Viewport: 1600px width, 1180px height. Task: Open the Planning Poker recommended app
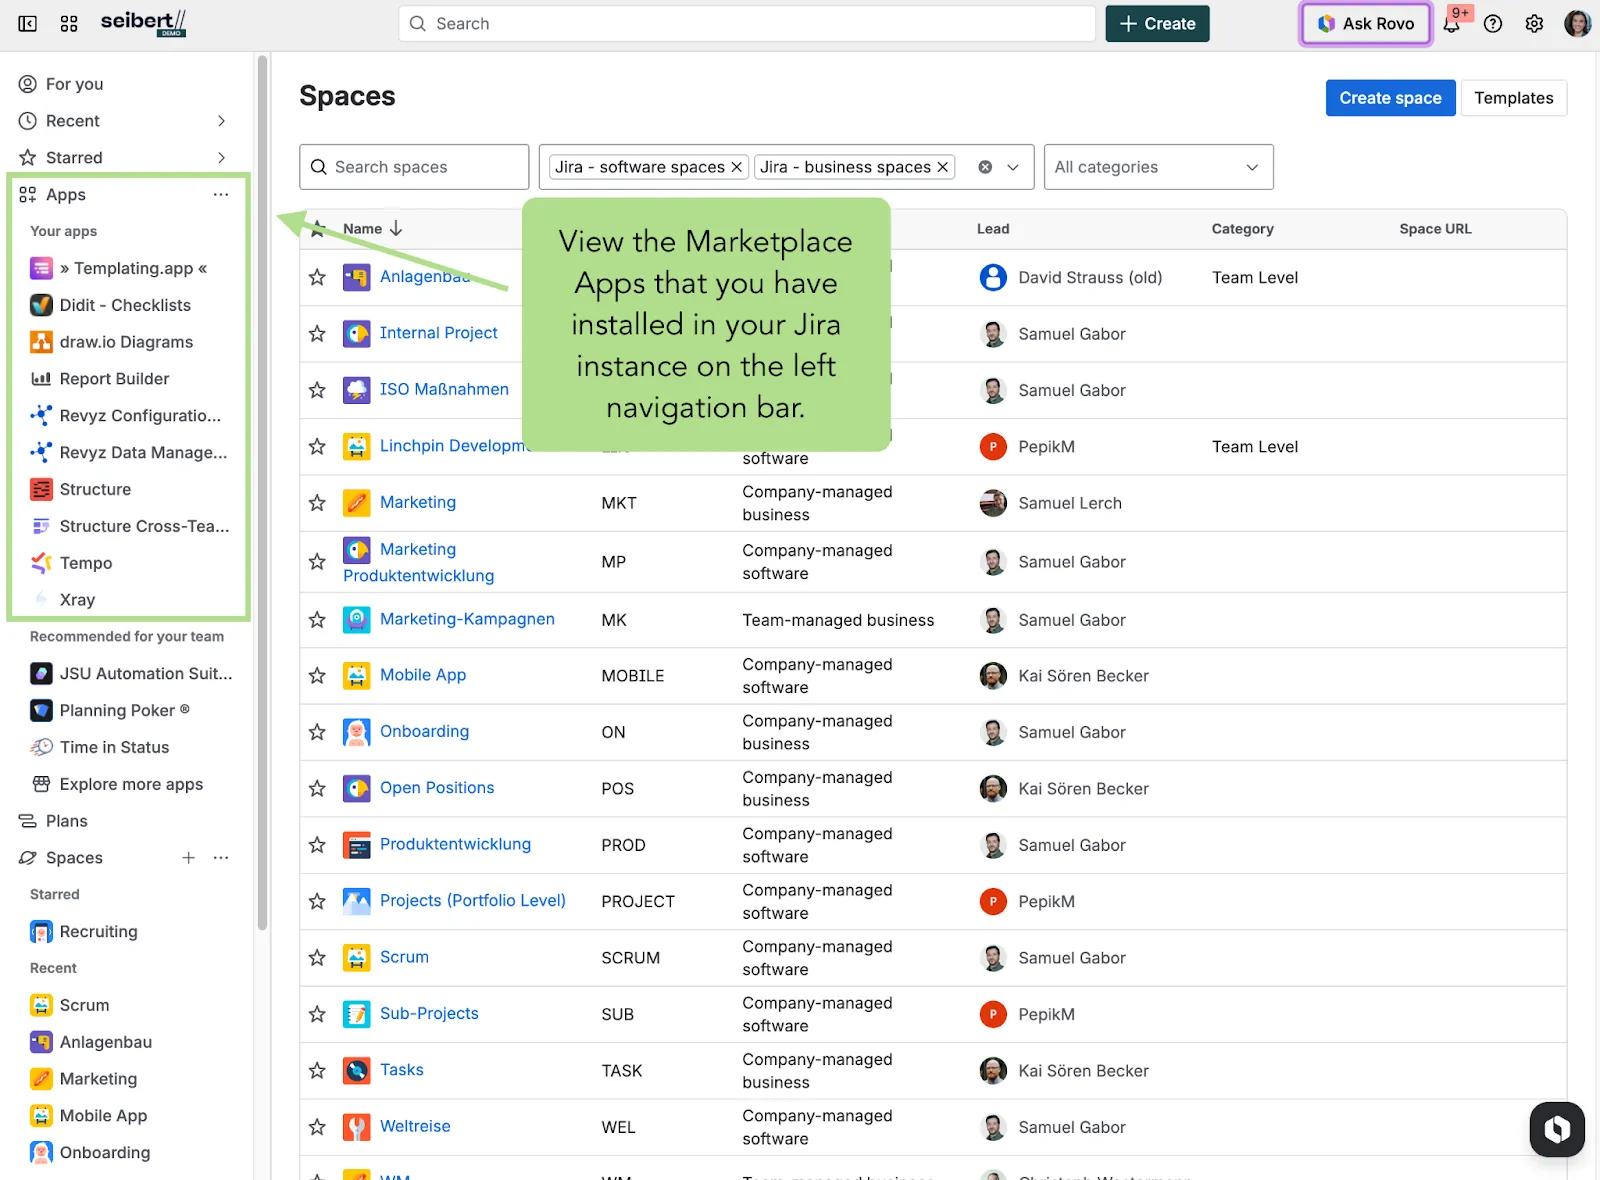[x=123, y=710]
